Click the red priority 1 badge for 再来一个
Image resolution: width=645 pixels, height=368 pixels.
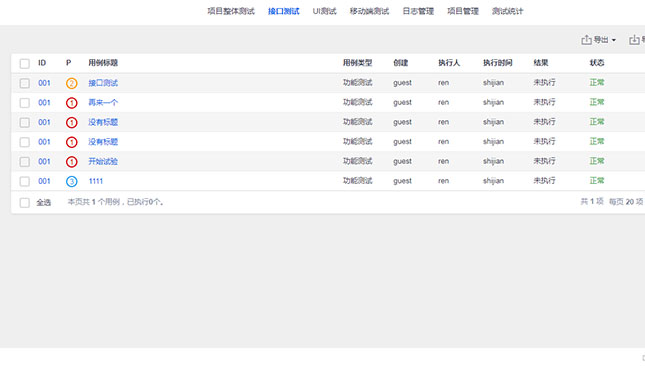[72, 103]
